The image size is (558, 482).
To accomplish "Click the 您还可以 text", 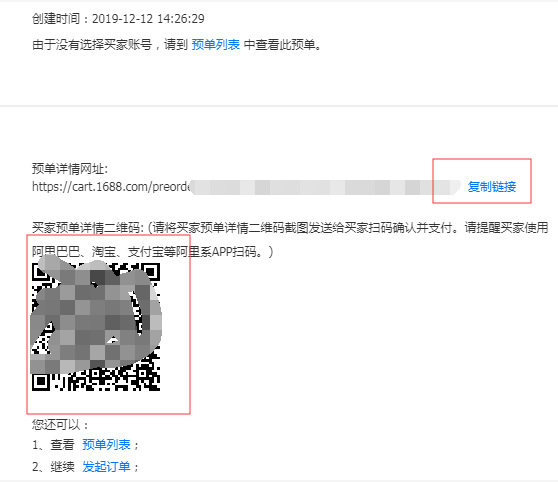I will click(x=60, y=424).
